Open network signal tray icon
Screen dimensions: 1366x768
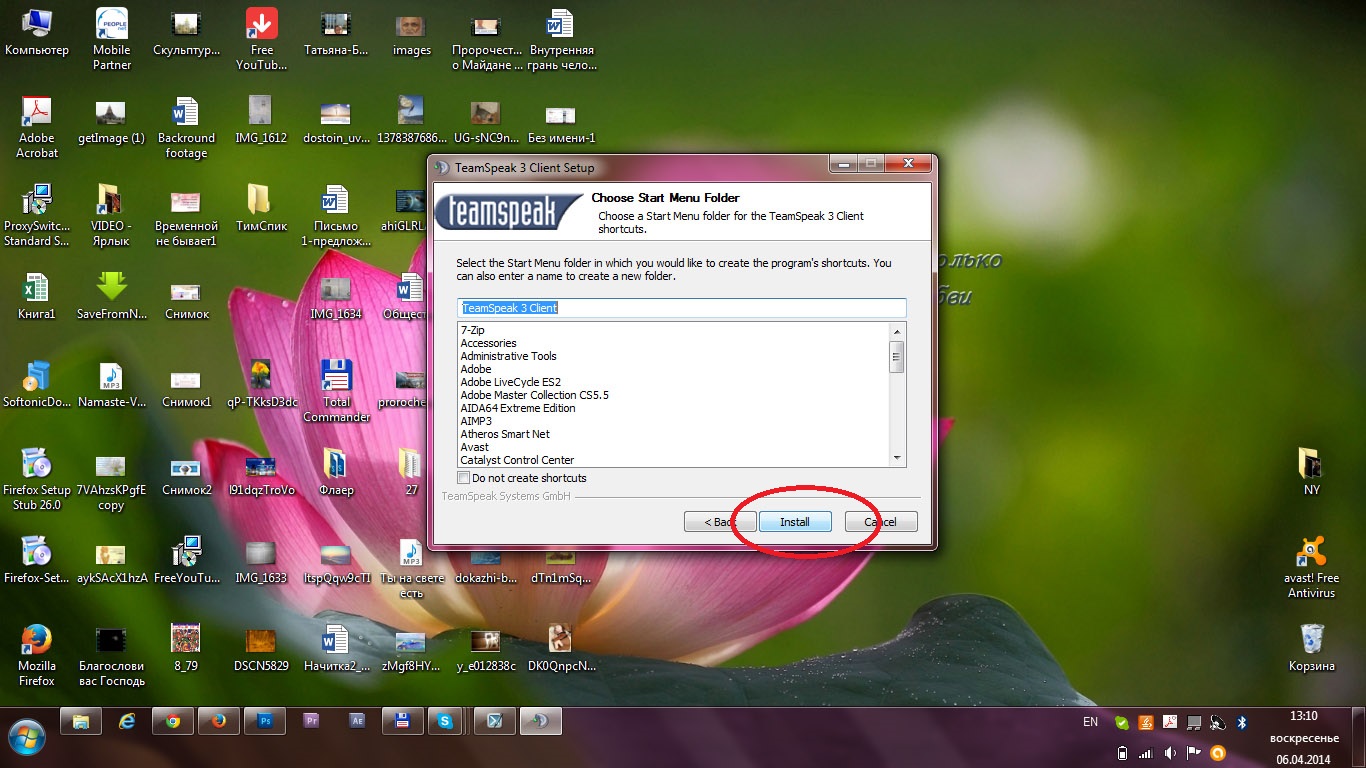click(x=1146, y=753)
